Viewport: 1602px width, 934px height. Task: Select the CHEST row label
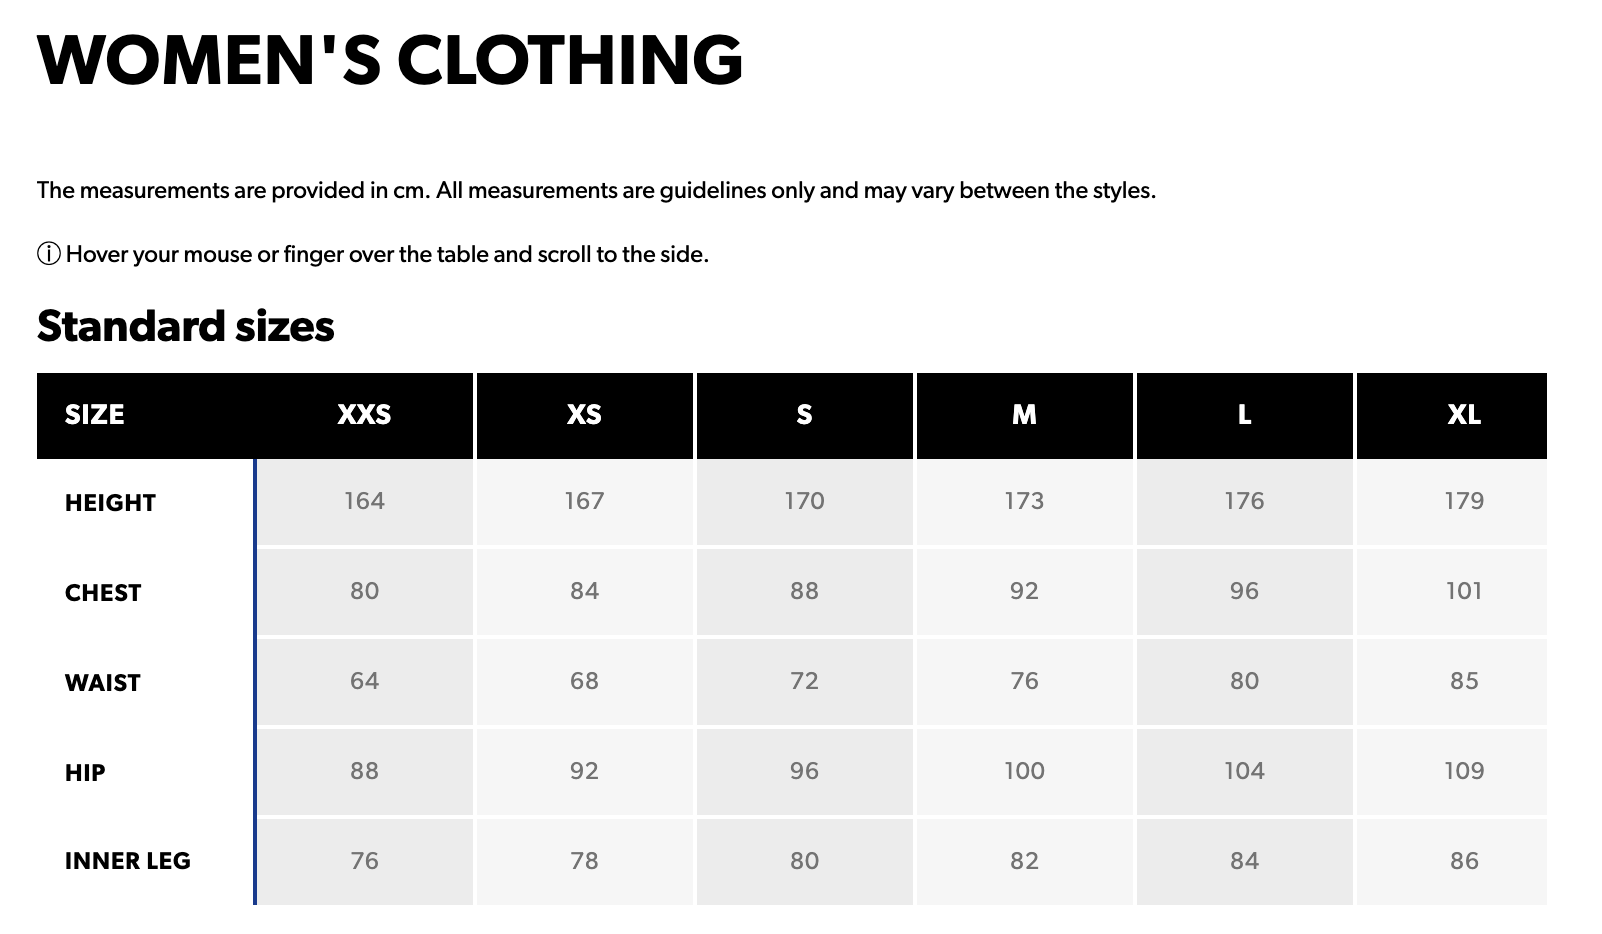(x=103, y=593)
